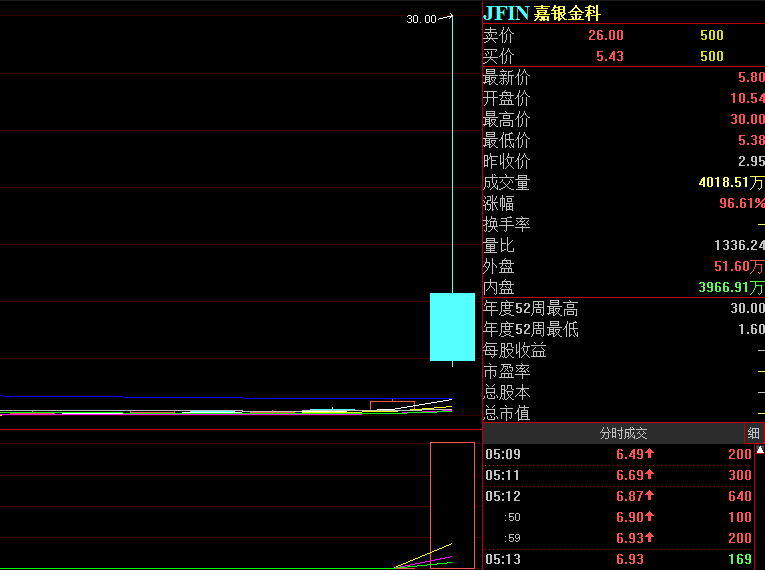Click the 卖价 26.00 ask price
The image size is (765, 570).
coord(605,35)
